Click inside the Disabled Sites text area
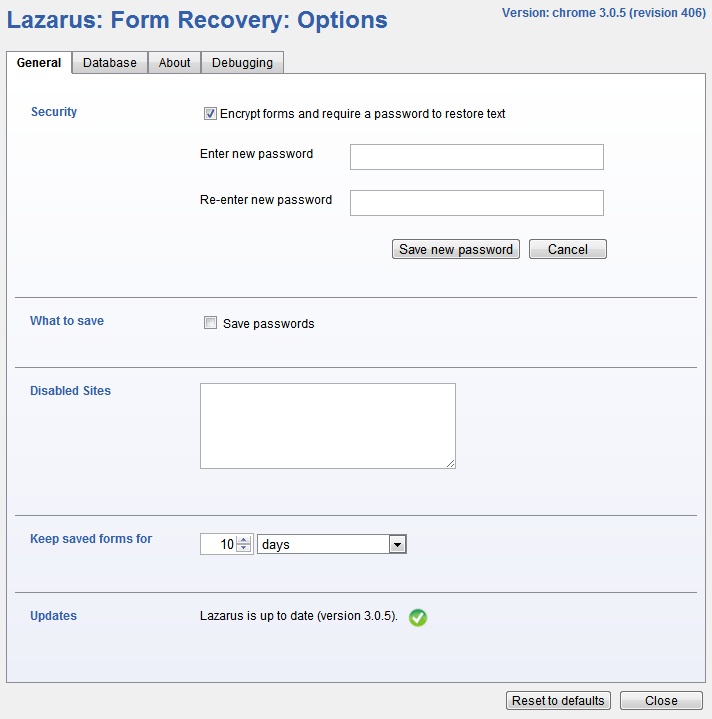 pyautogui.click(x=327, y=425)
